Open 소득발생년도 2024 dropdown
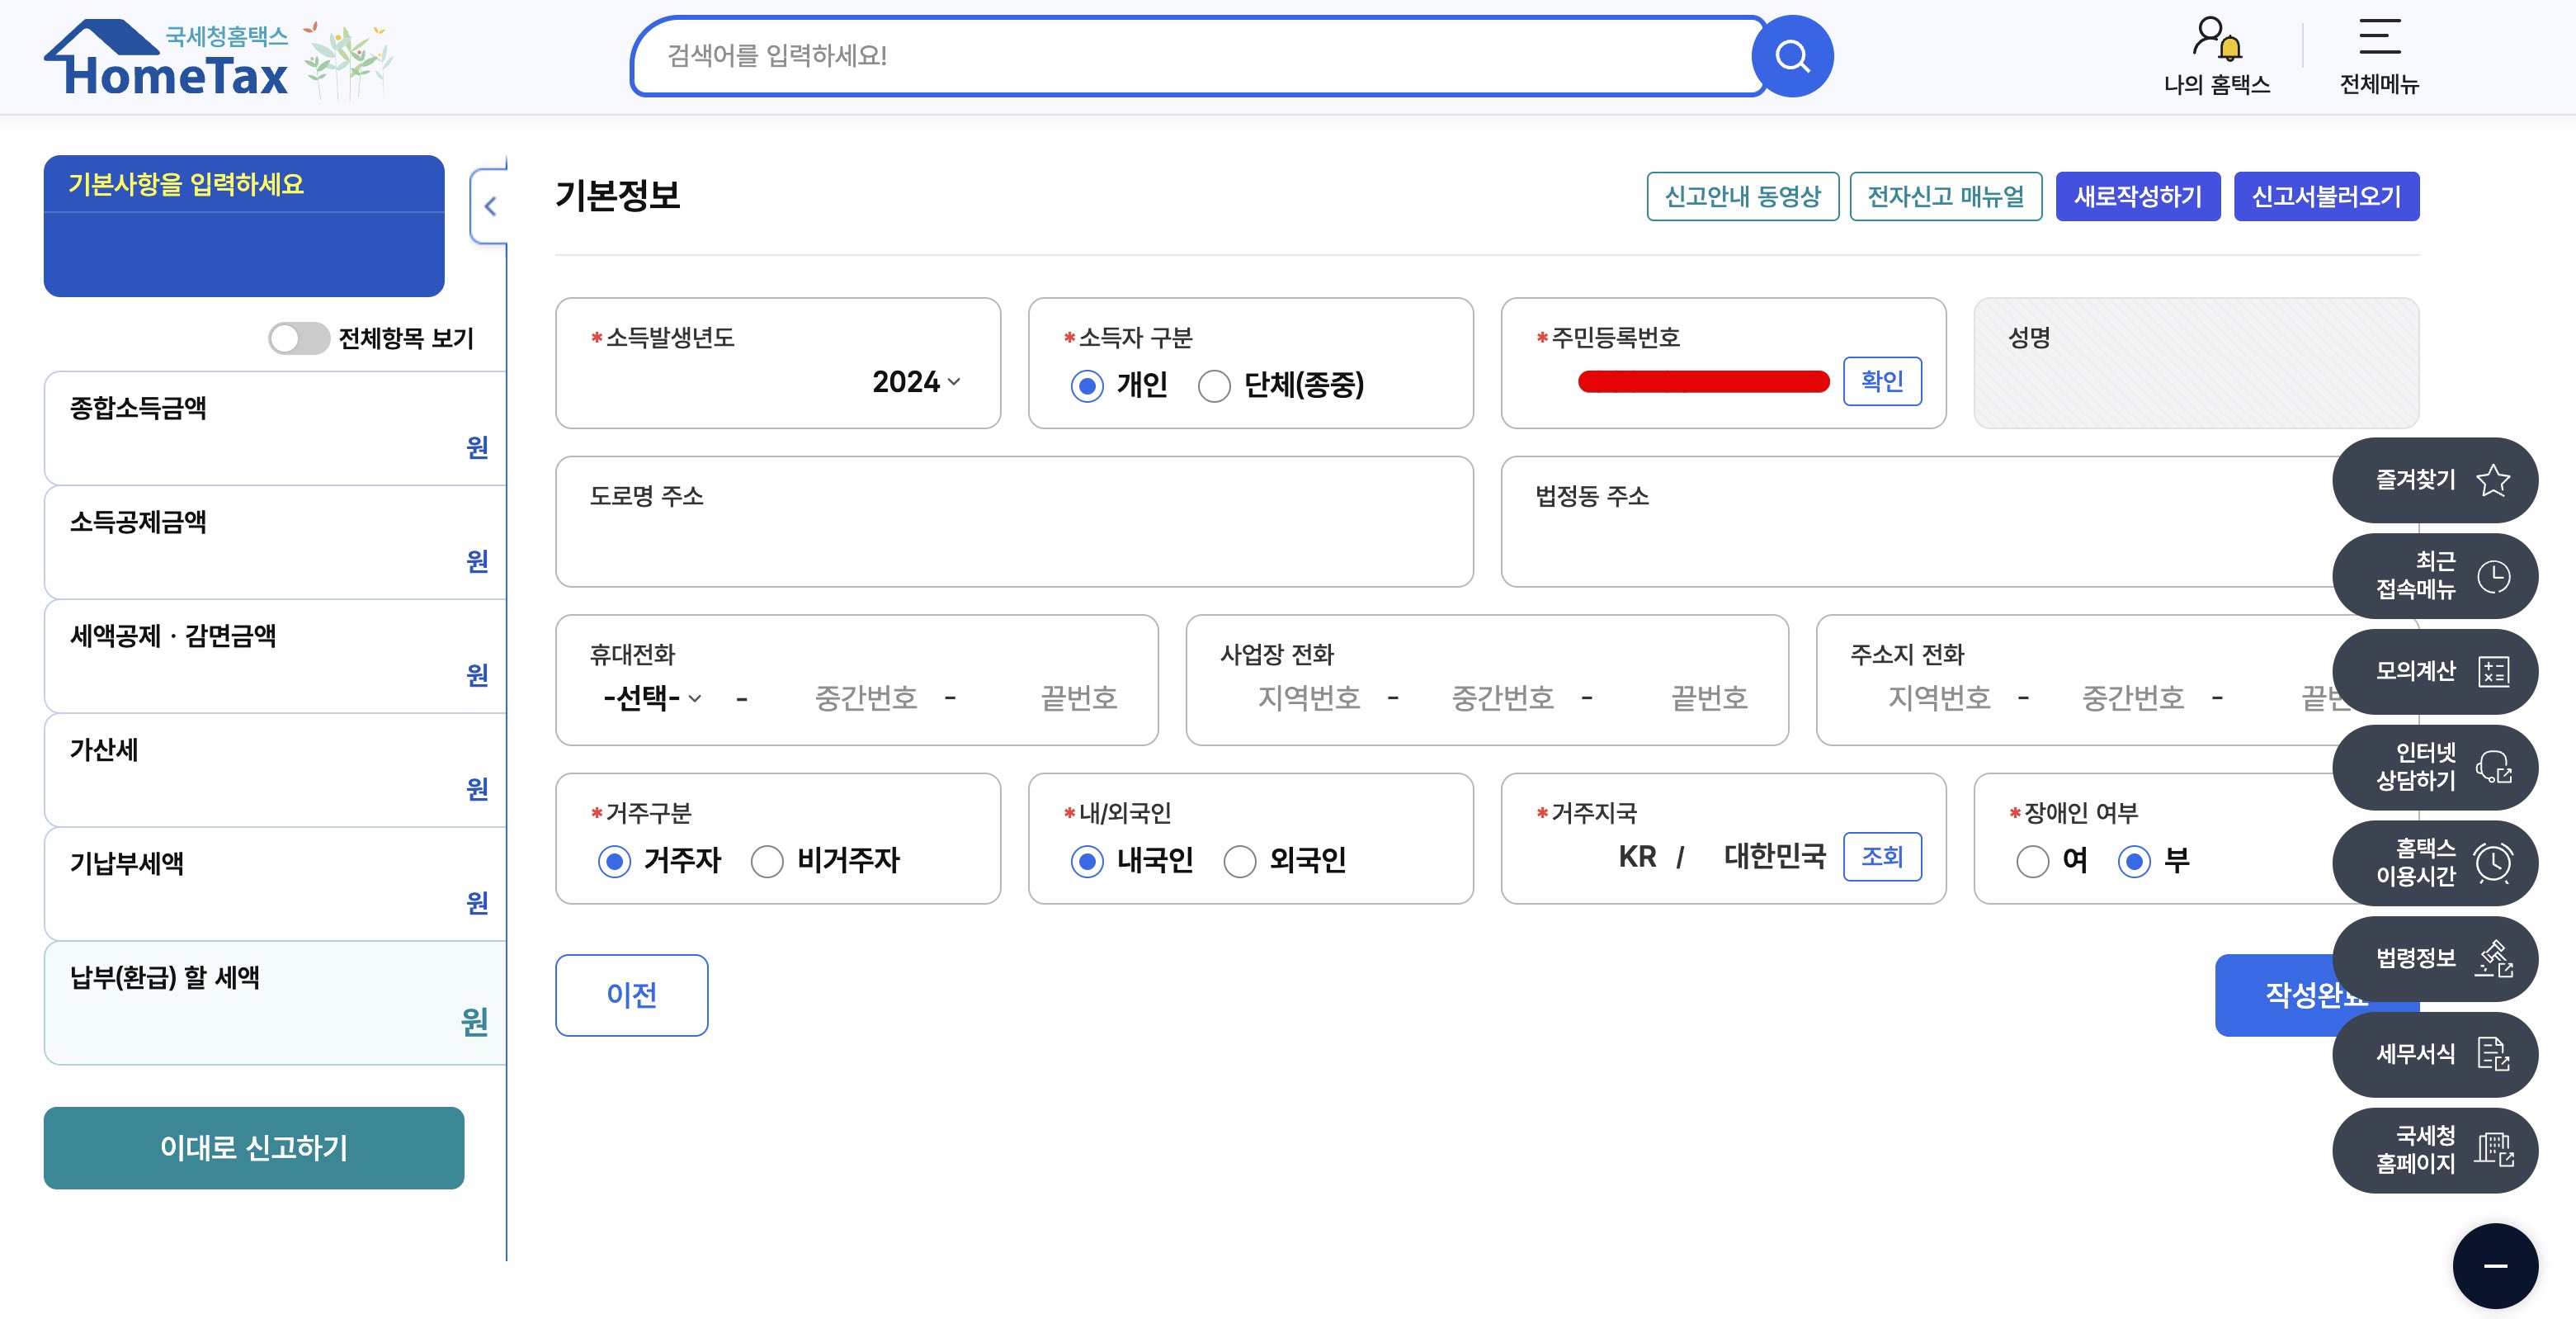Image resolution: width=2576 pixels, height=1319 pixels. pyautogui.click(x=915, y=382)
